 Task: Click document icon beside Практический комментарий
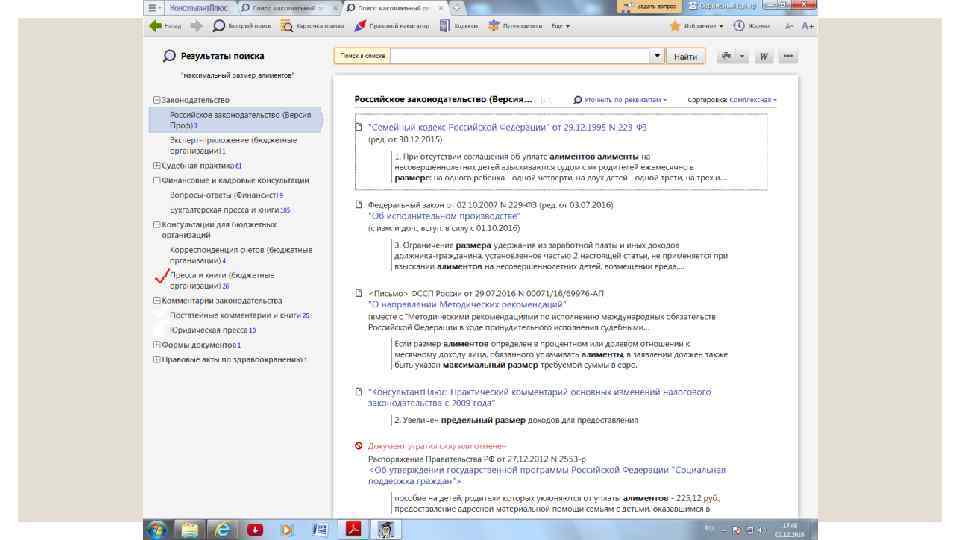click(359, 392)
